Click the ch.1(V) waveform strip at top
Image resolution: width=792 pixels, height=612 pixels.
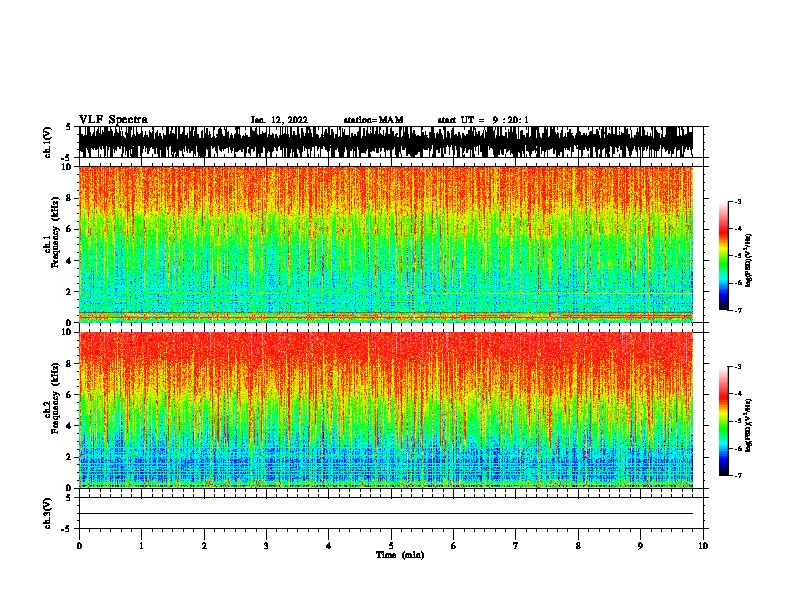tap(386, 142)
